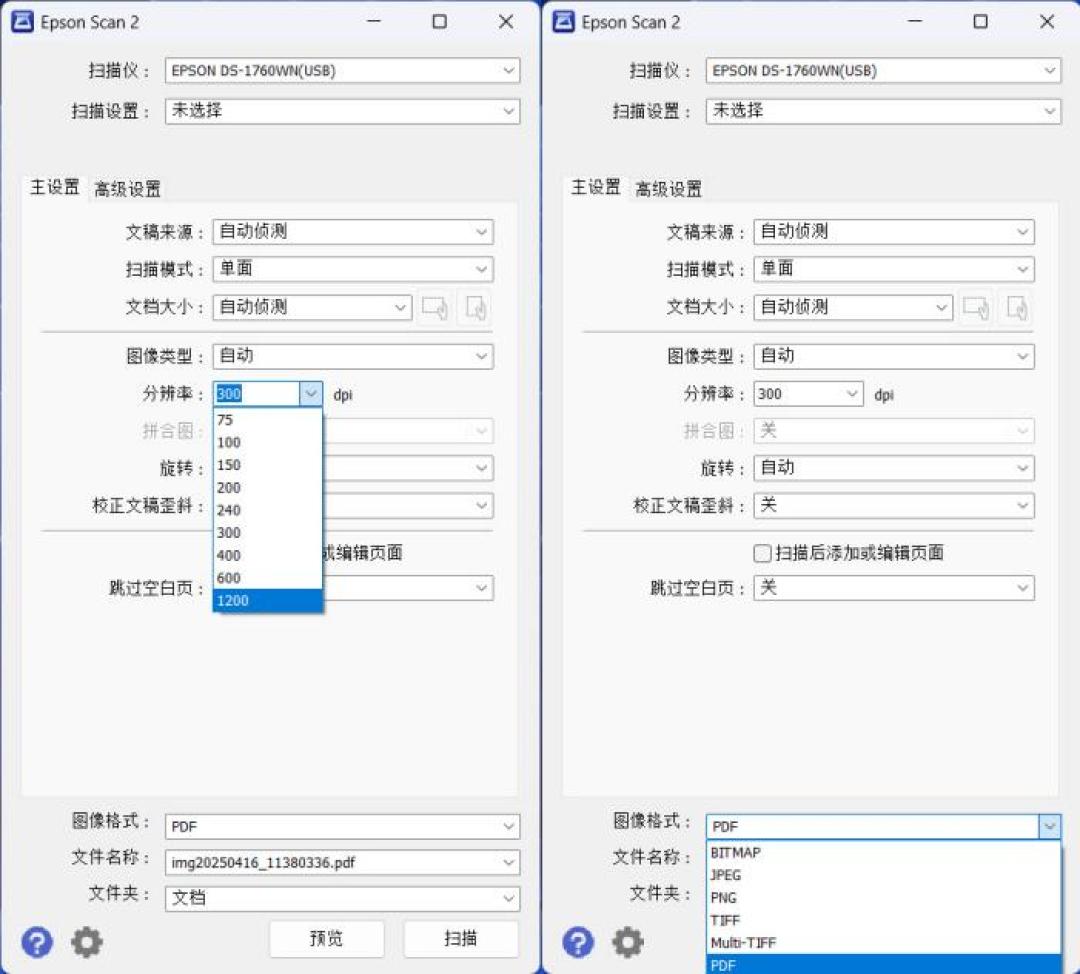Switch to 高级设置 tab in right window

[669, 189]
